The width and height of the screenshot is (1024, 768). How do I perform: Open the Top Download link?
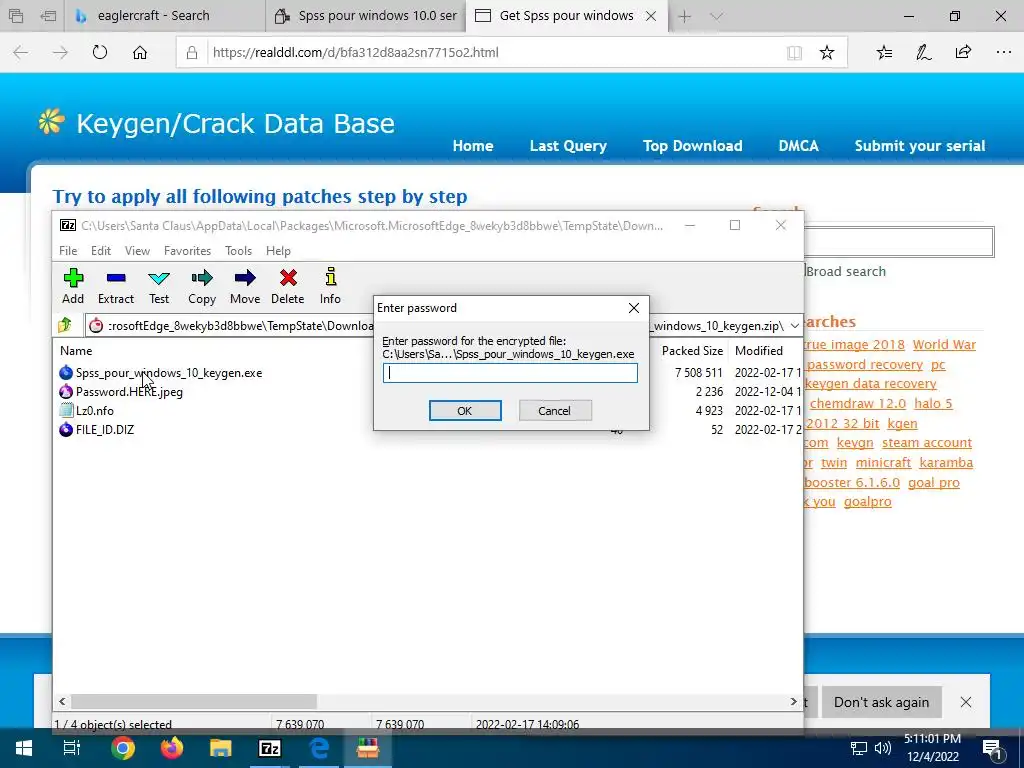[692, 146]
